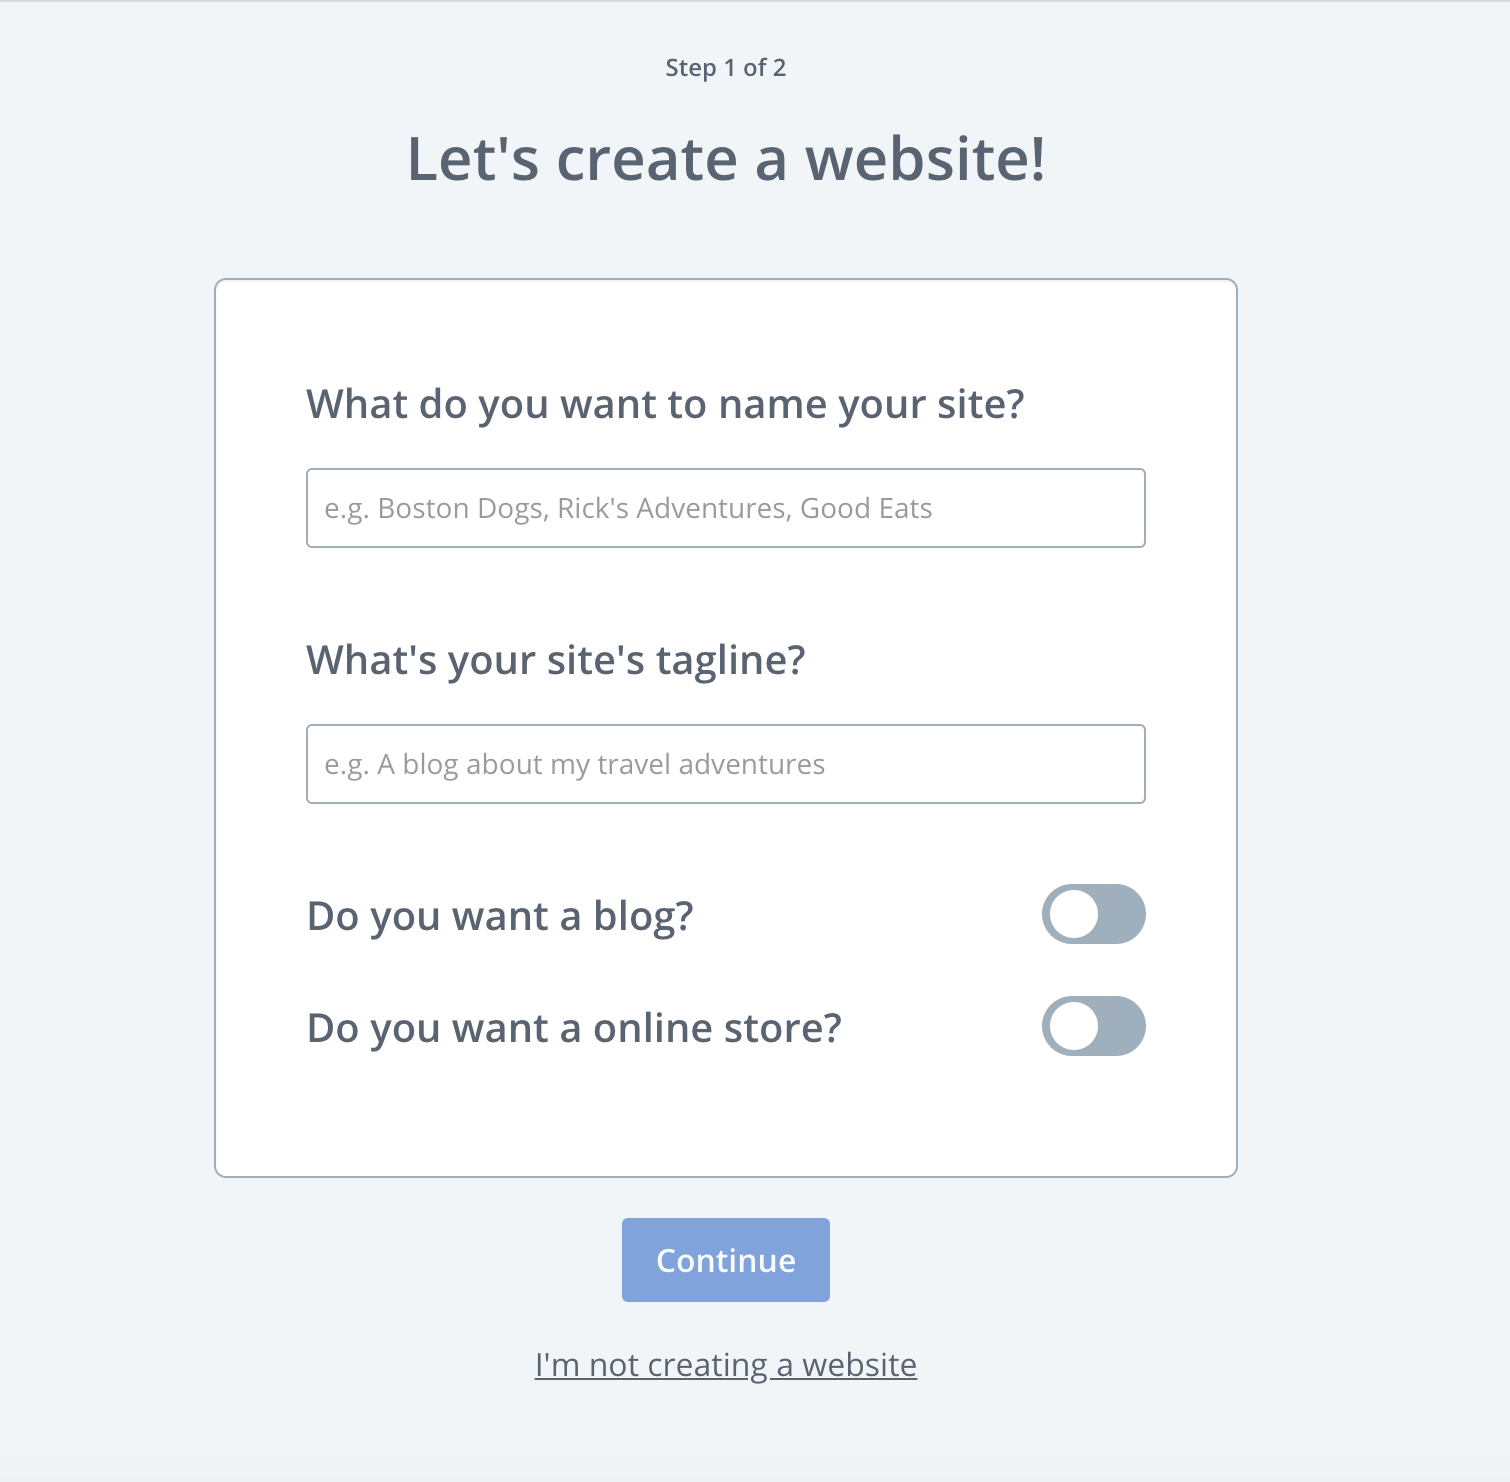Click the 'Let's create a website!' heading

pyautogui.click(x=725, y=158)
